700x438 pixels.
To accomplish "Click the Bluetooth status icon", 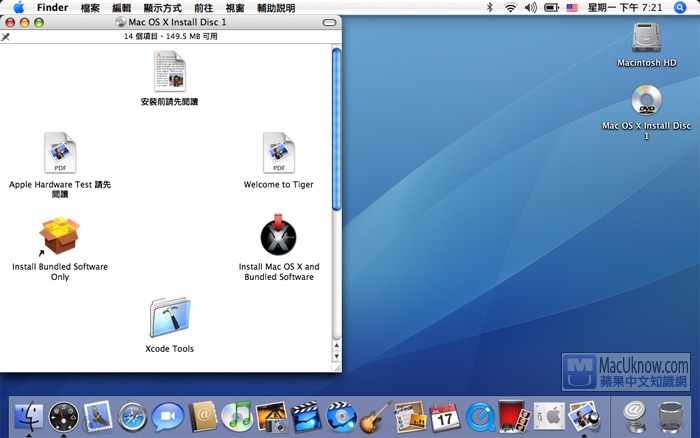I will 490,8.
